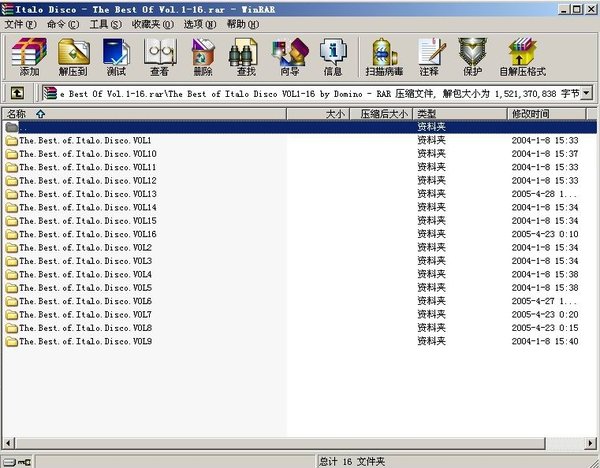The height and width of the screenshot is (468, 600).
Task: Launch the 向导 (Wizard) toolbar icon
Action: (290, 57)
